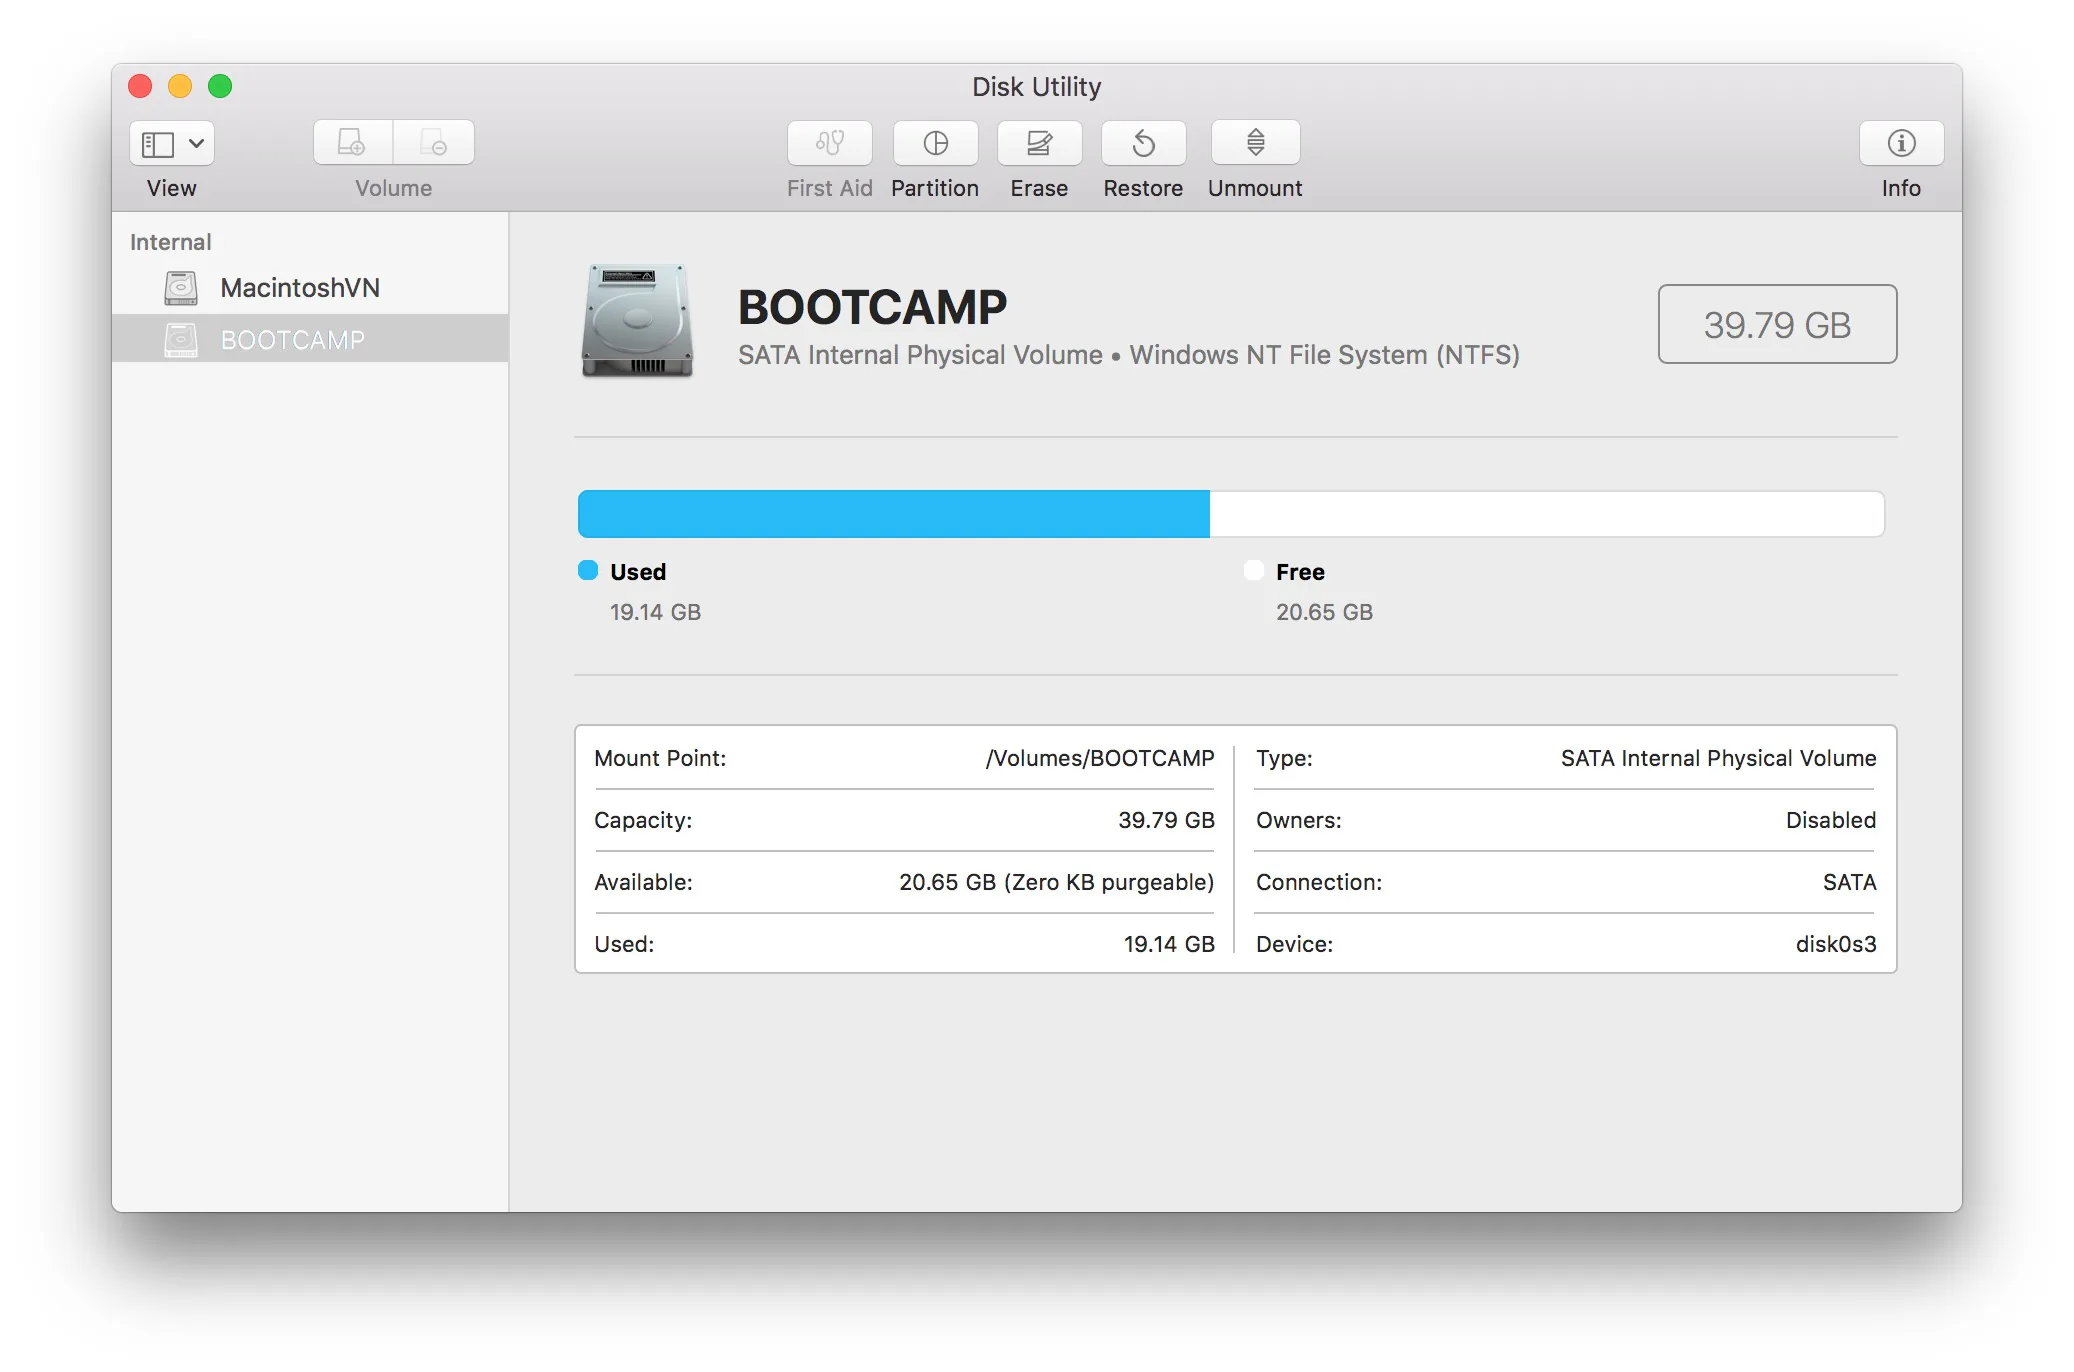Open the View sidebar dropdown
Viewport: 2074px width, 1372px height.
171,144
